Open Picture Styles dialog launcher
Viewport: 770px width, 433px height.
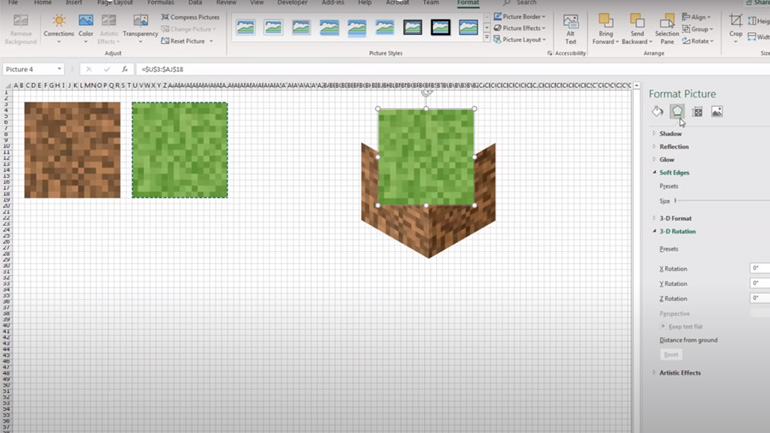click(x=550, y=53)
